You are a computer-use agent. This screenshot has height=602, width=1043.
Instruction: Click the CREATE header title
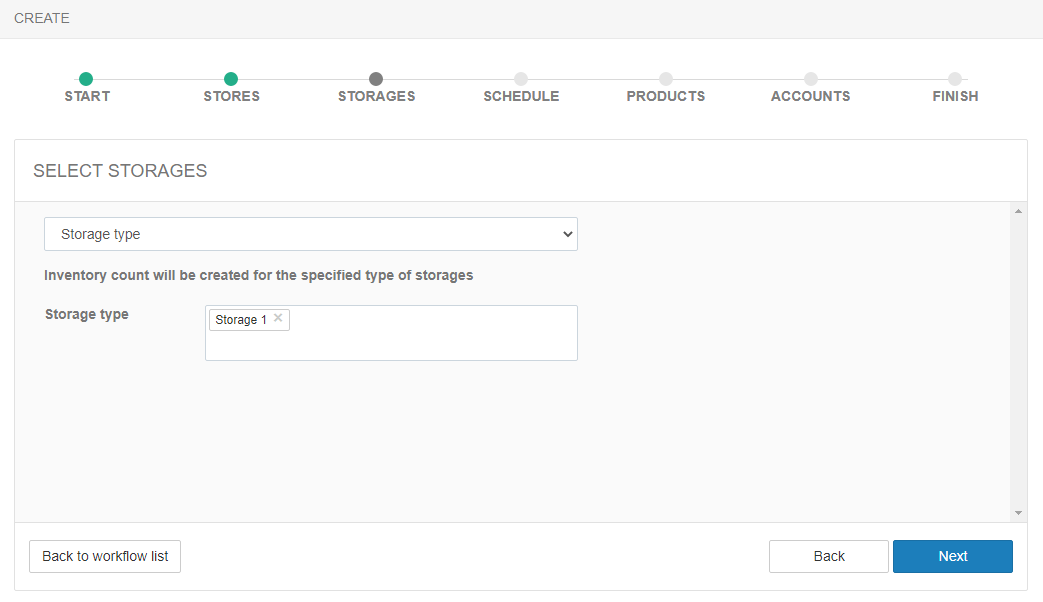click(x=42, y=18)
